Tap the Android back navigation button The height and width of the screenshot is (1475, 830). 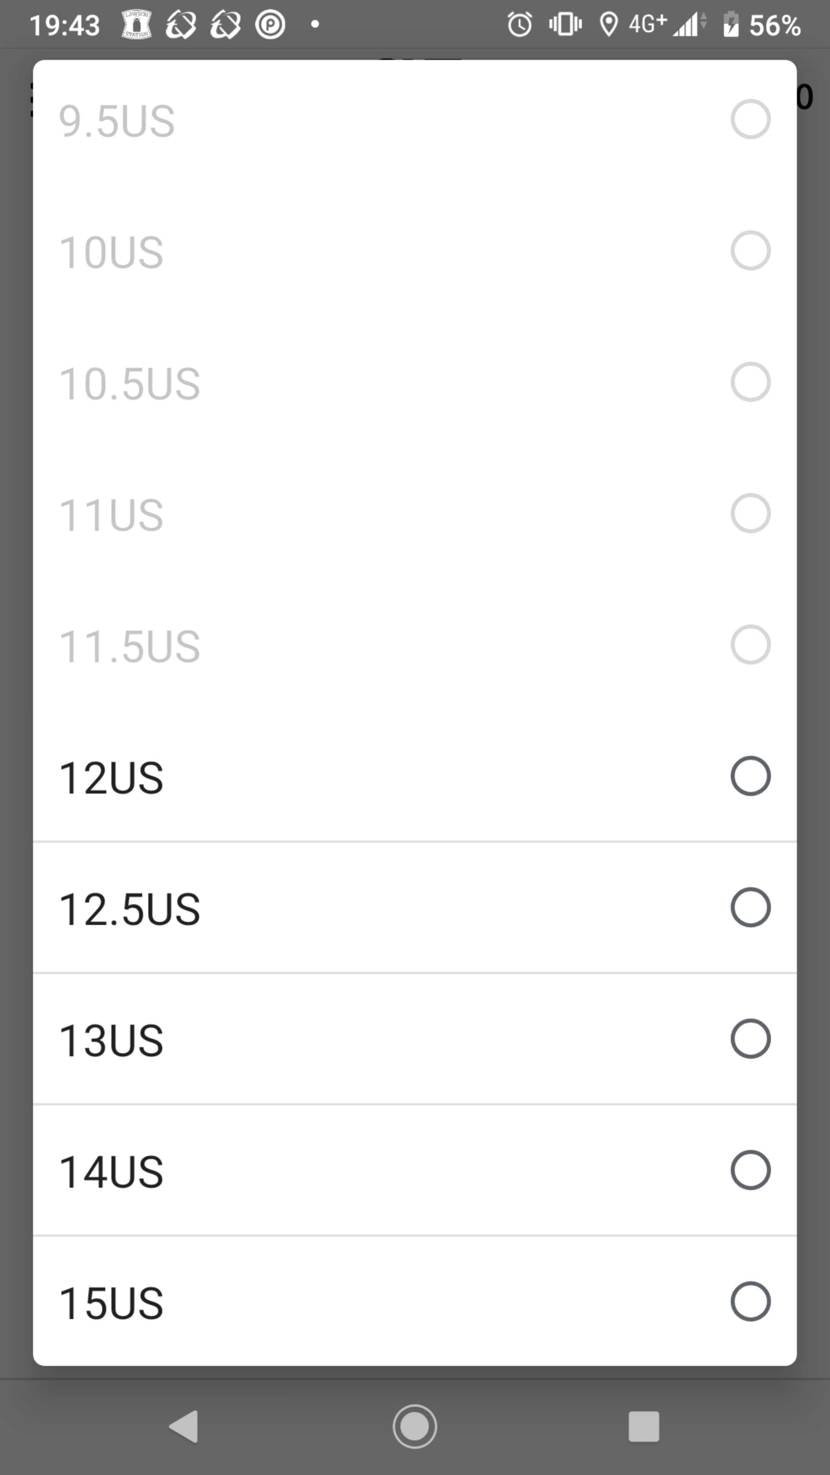[x=184, y=1426]
